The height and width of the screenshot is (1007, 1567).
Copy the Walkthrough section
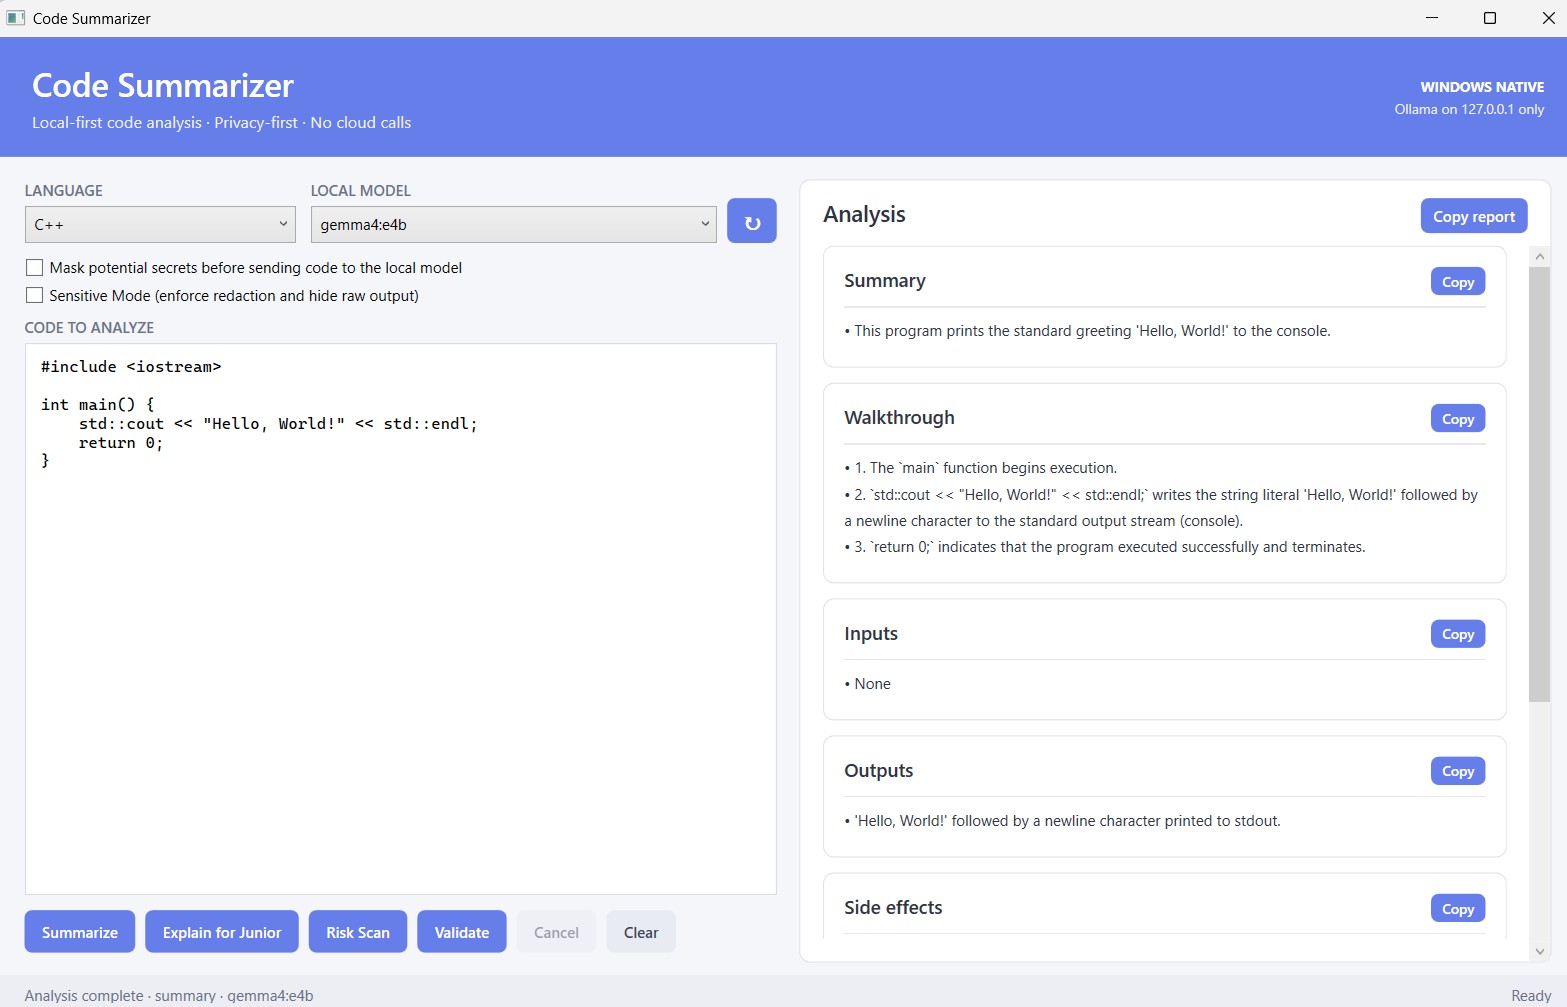(x=1458, y=419)
